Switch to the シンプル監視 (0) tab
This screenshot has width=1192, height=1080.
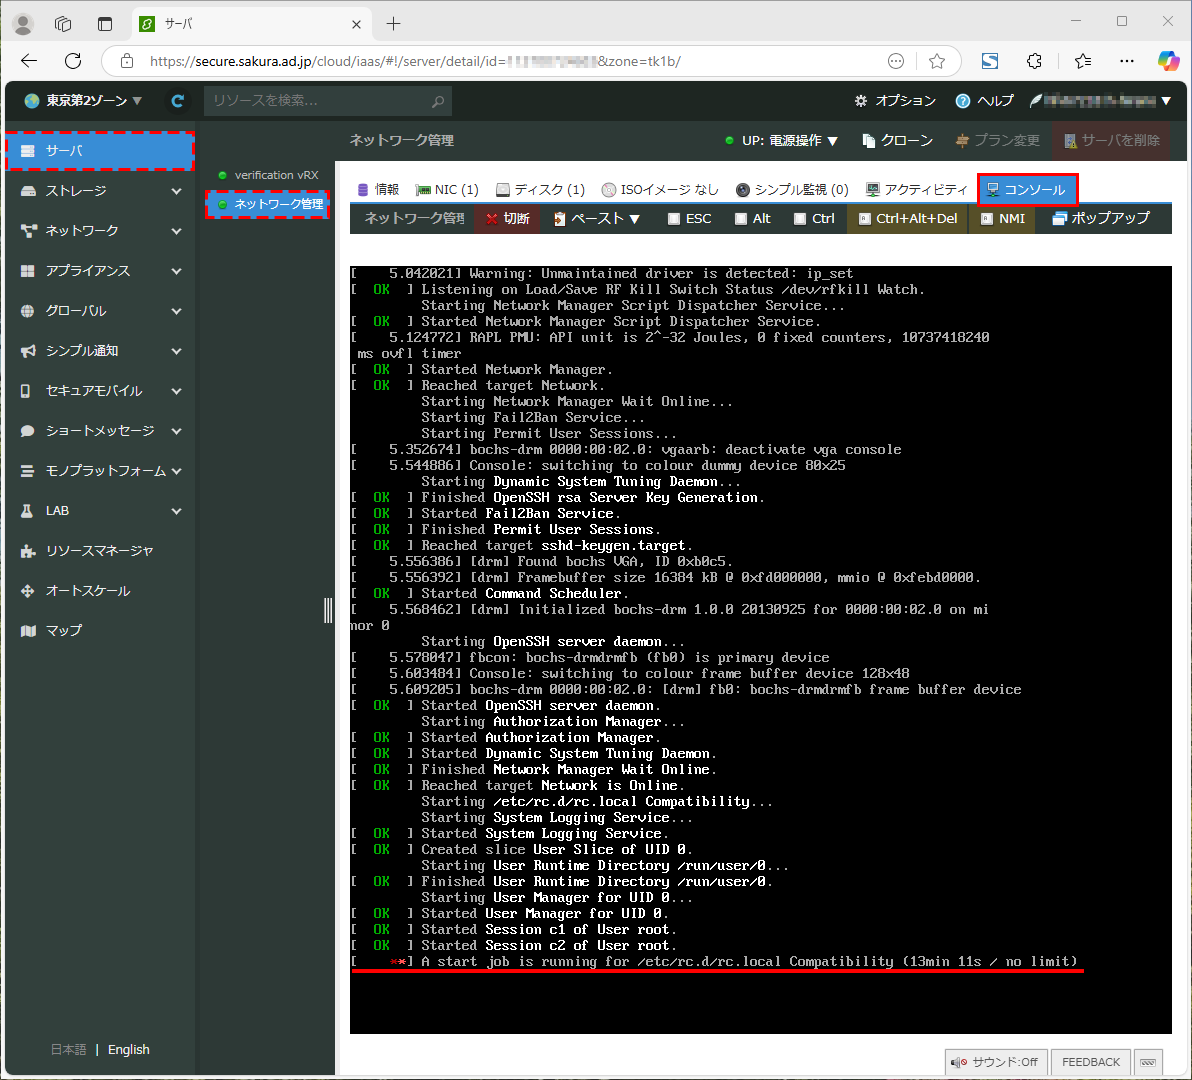point(792,189)
